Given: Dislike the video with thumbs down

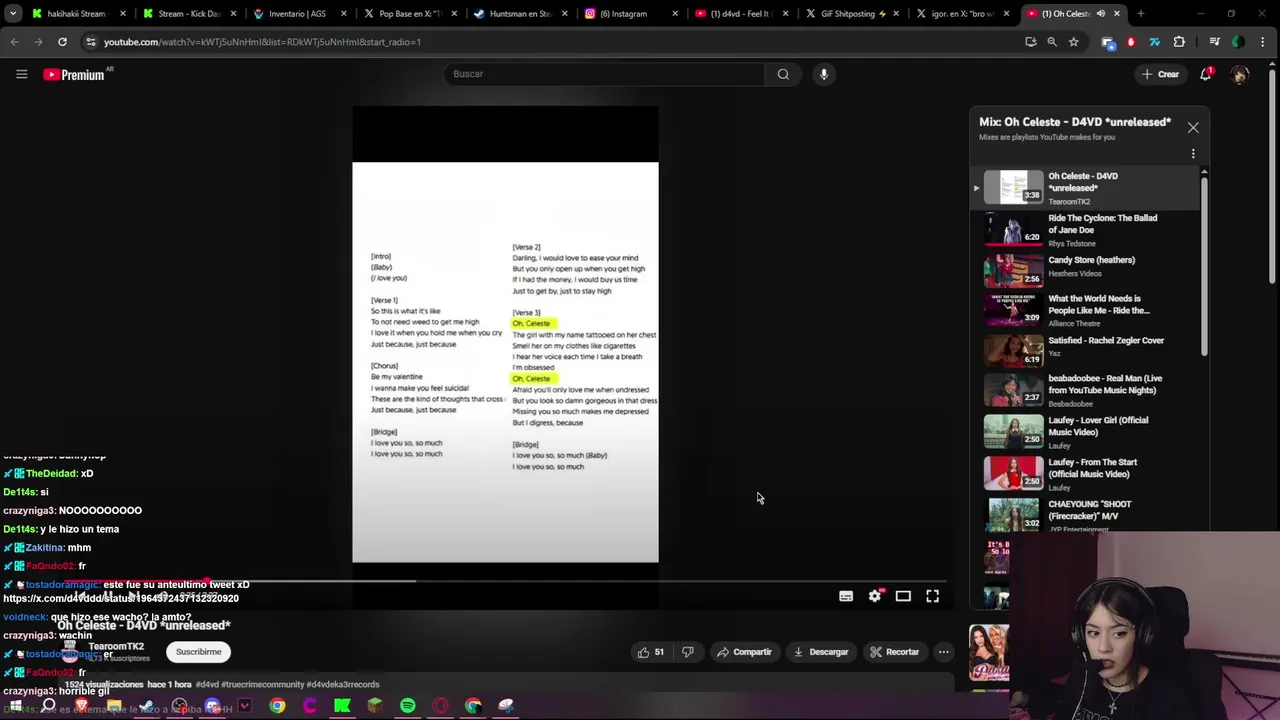Looking at the screenshot, I should pos(687,652).
